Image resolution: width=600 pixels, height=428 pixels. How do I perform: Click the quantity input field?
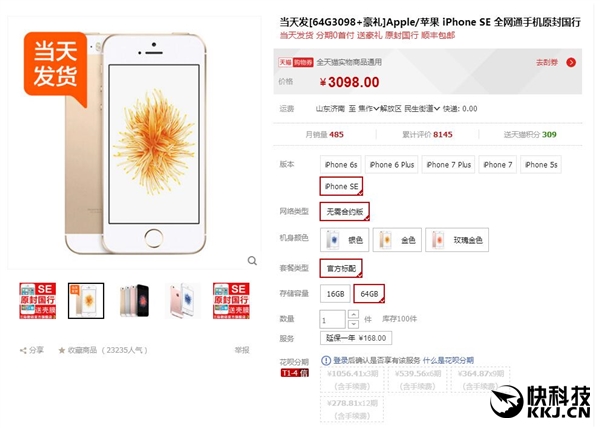point(333,319)
